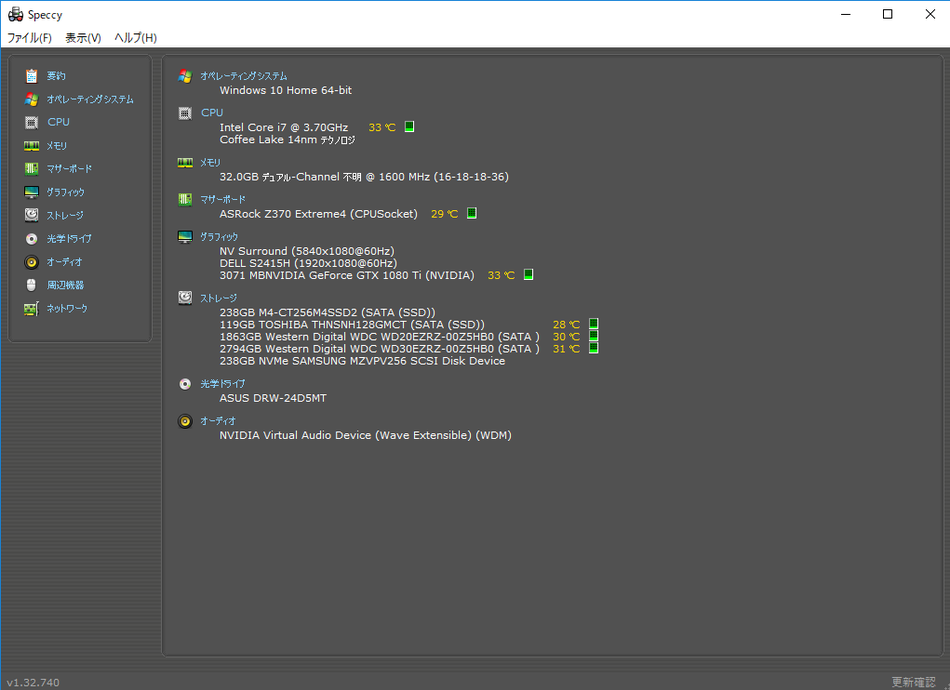This screenshot has height=690, width=950.
Task: Click the memory icon in summary panel
Action: pos(185,162)
